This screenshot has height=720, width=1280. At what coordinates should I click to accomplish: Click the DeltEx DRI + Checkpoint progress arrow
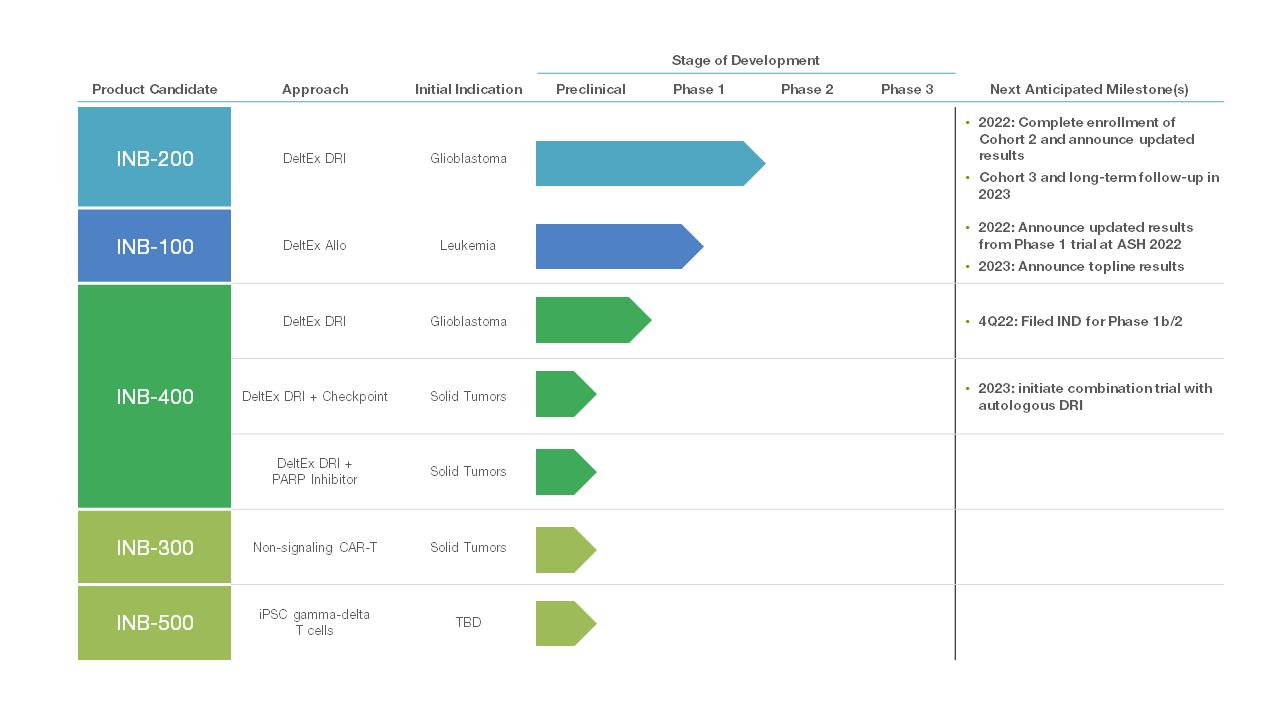(566, 394)
